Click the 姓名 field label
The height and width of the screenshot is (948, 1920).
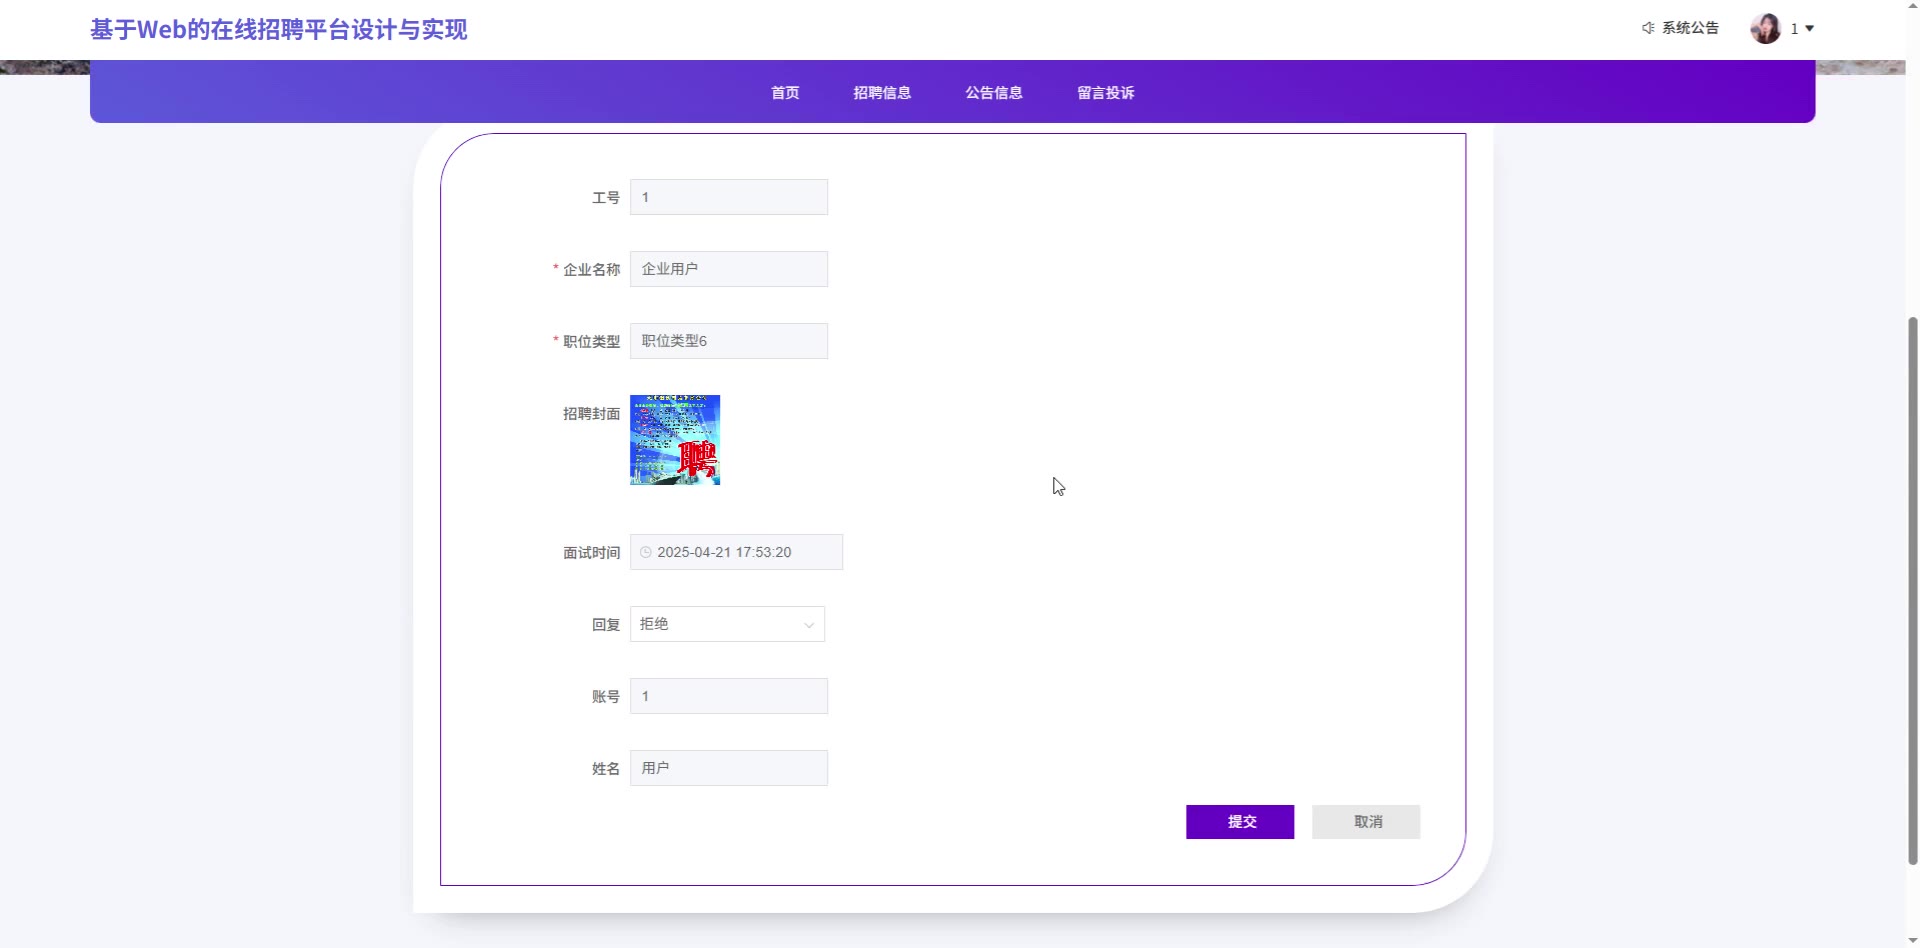(x=606, y=769)
